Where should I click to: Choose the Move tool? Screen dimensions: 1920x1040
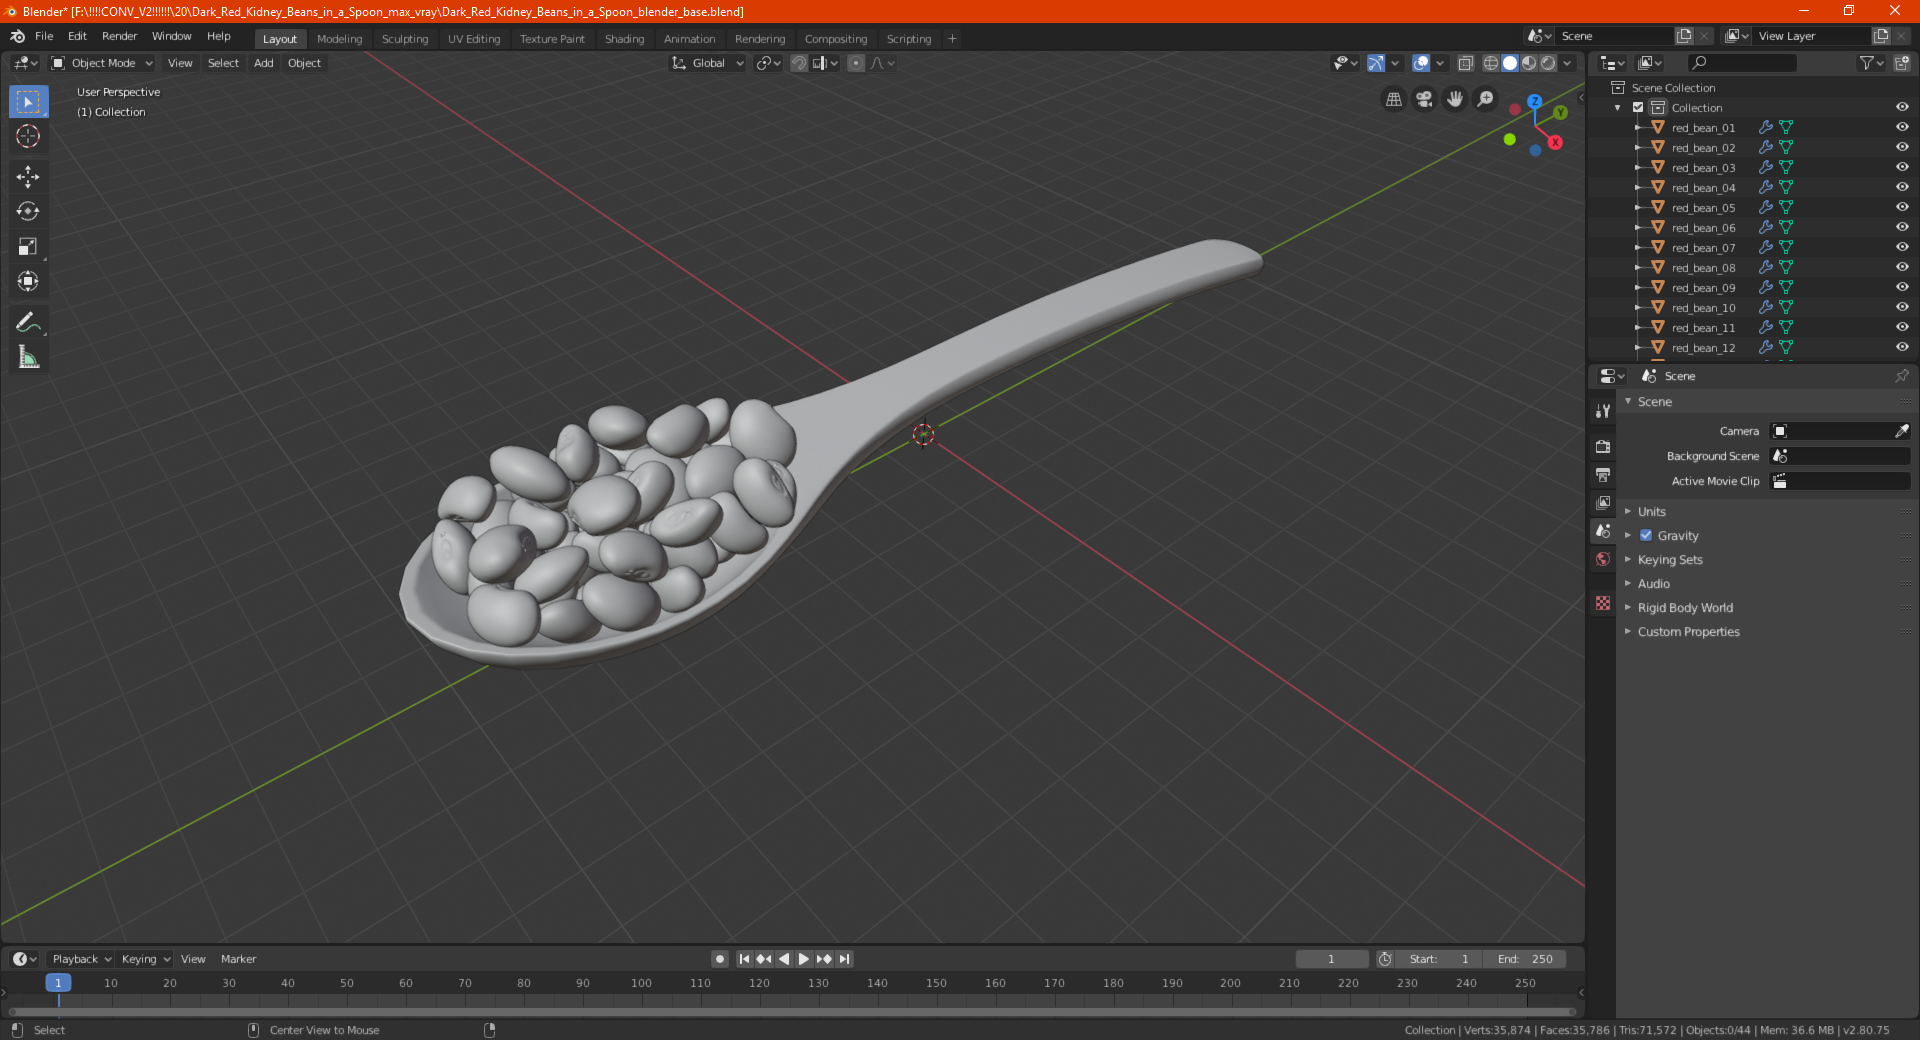(28, 177)
